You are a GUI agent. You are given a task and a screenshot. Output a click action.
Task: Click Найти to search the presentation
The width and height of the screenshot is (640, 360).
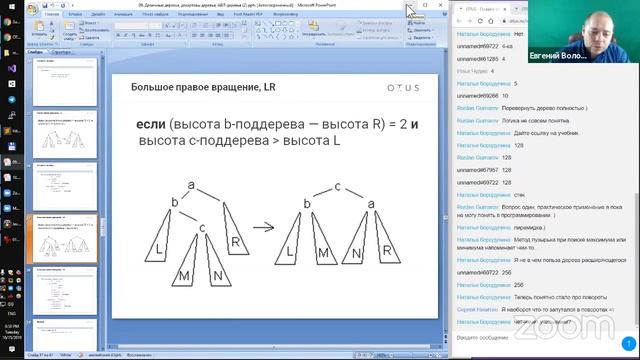(x=417, y=23)
